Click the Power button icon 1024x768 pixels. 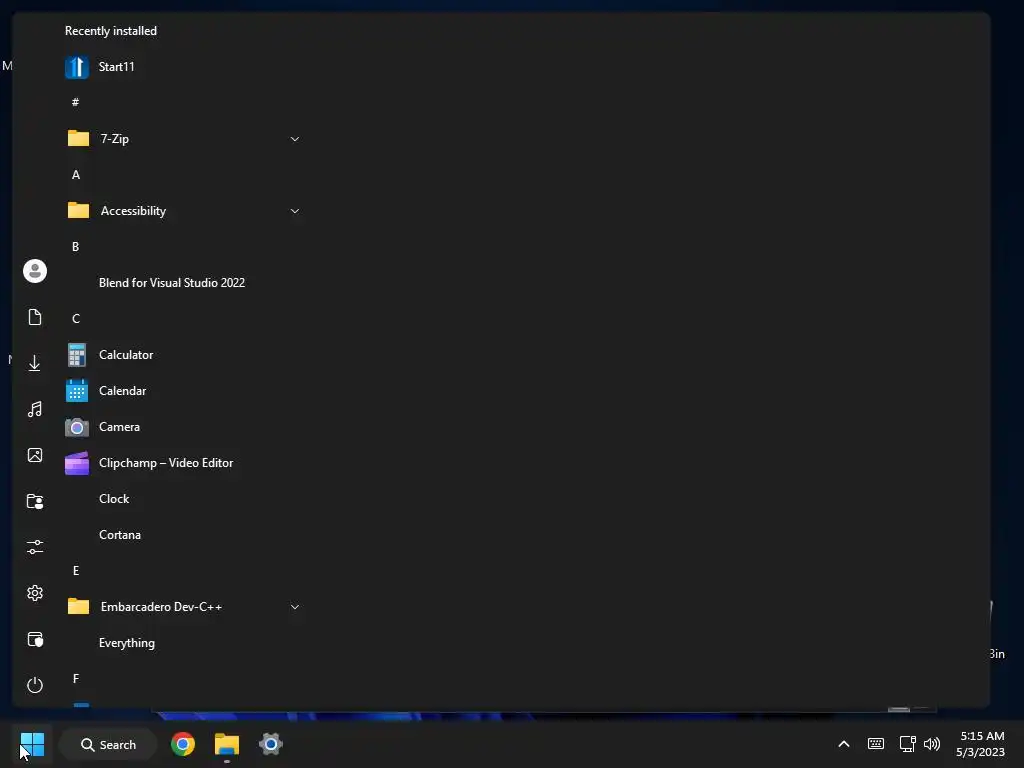click(x=35, y=685)
